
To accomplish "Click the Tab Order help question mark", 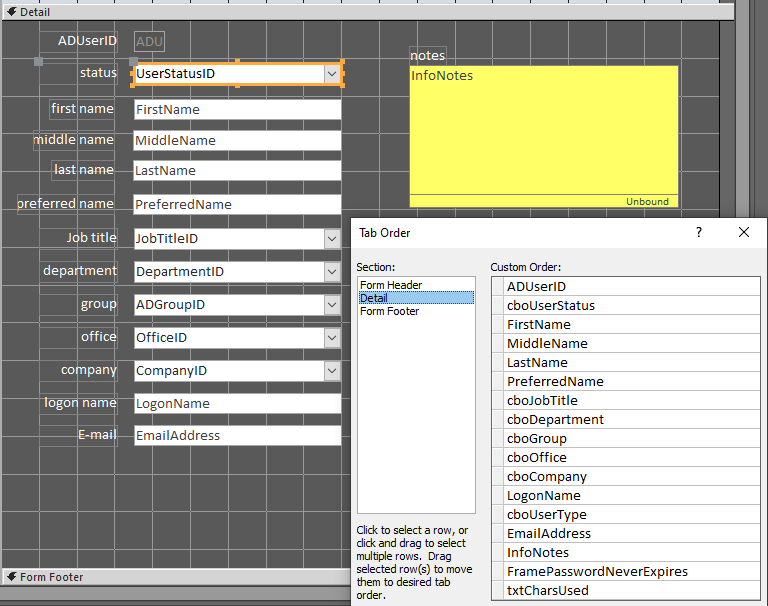I will tap(699, 232).
